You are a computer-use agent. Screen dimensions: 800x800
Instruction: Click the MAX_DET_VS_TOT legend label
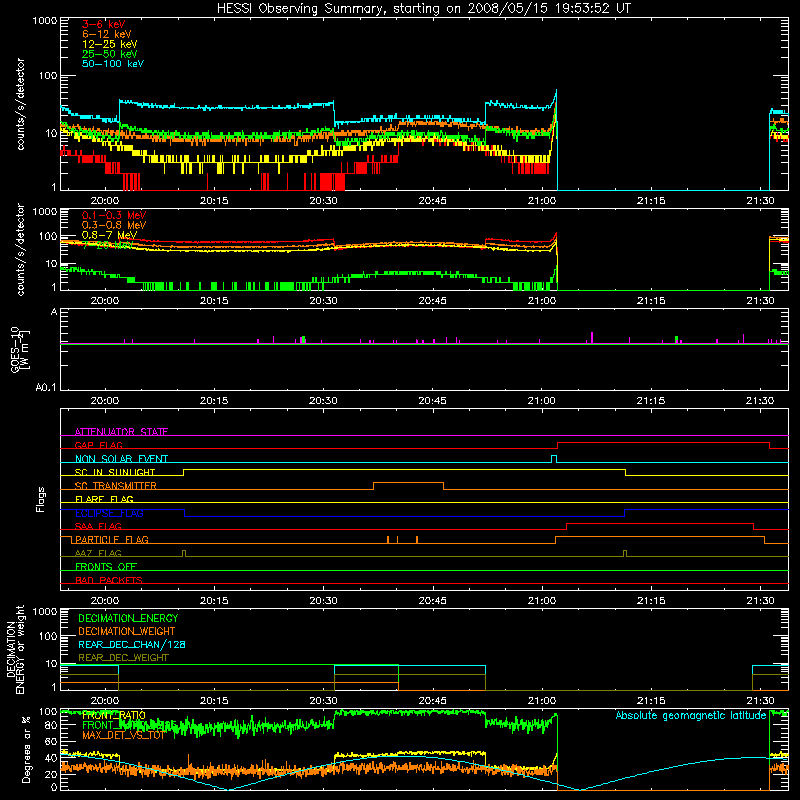point(123,735)
